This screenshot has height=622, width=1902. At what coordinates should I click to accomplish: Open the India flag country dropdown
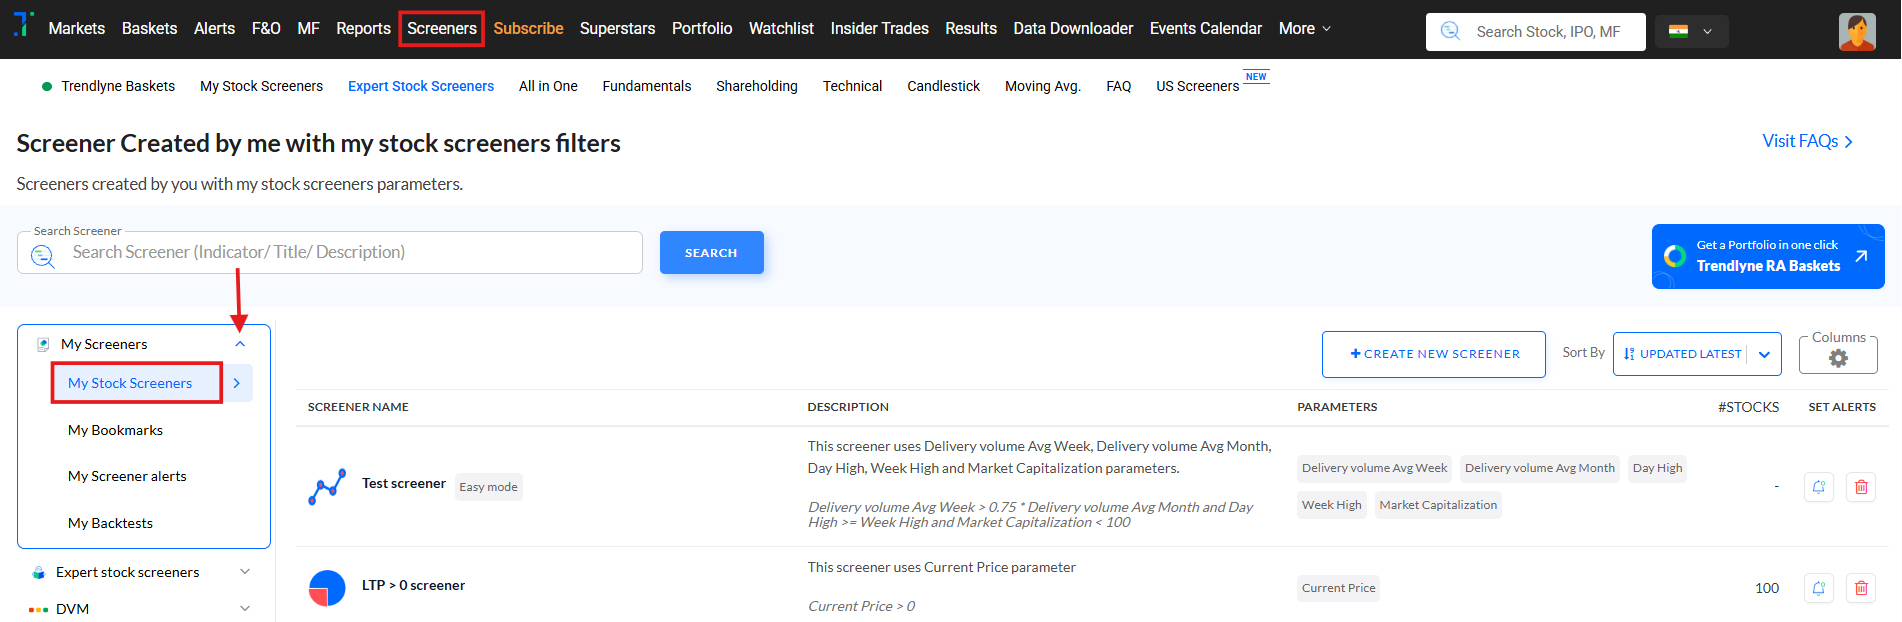tap(1691, 32)
